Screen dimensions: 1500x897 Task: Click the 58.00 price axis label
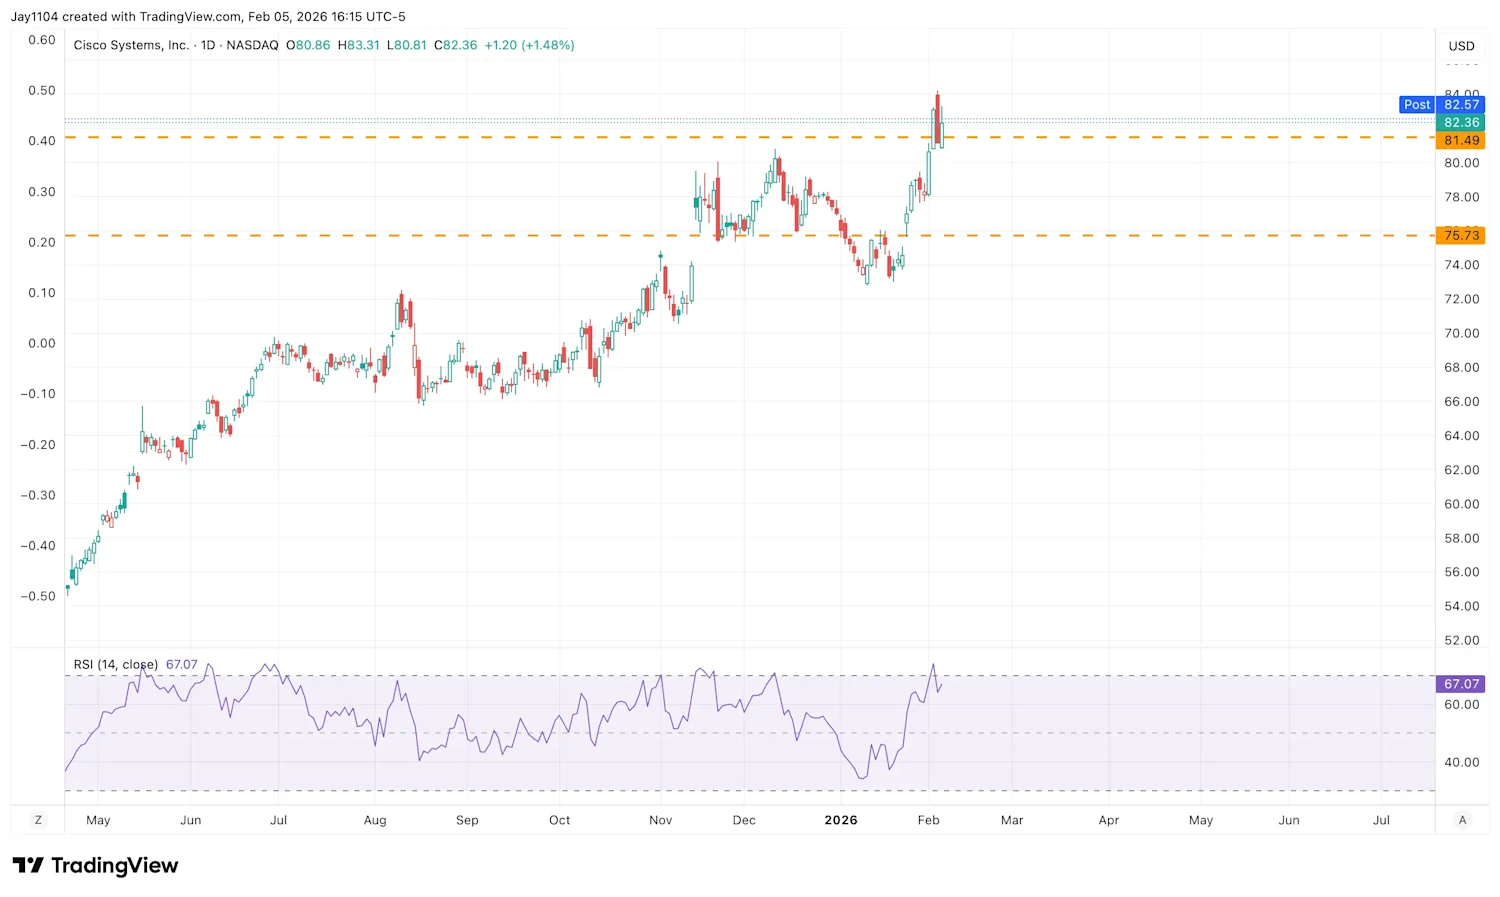pos(1462,538)
